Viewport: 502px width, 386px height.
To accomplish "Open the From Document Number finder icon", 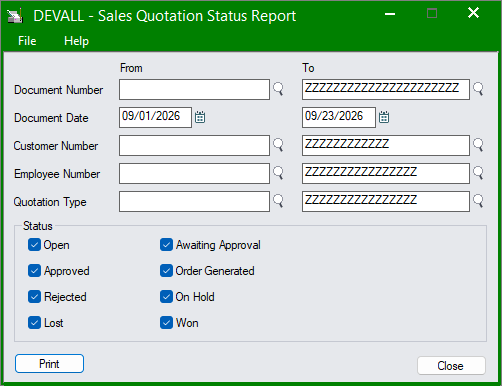I will pos(278,89).
